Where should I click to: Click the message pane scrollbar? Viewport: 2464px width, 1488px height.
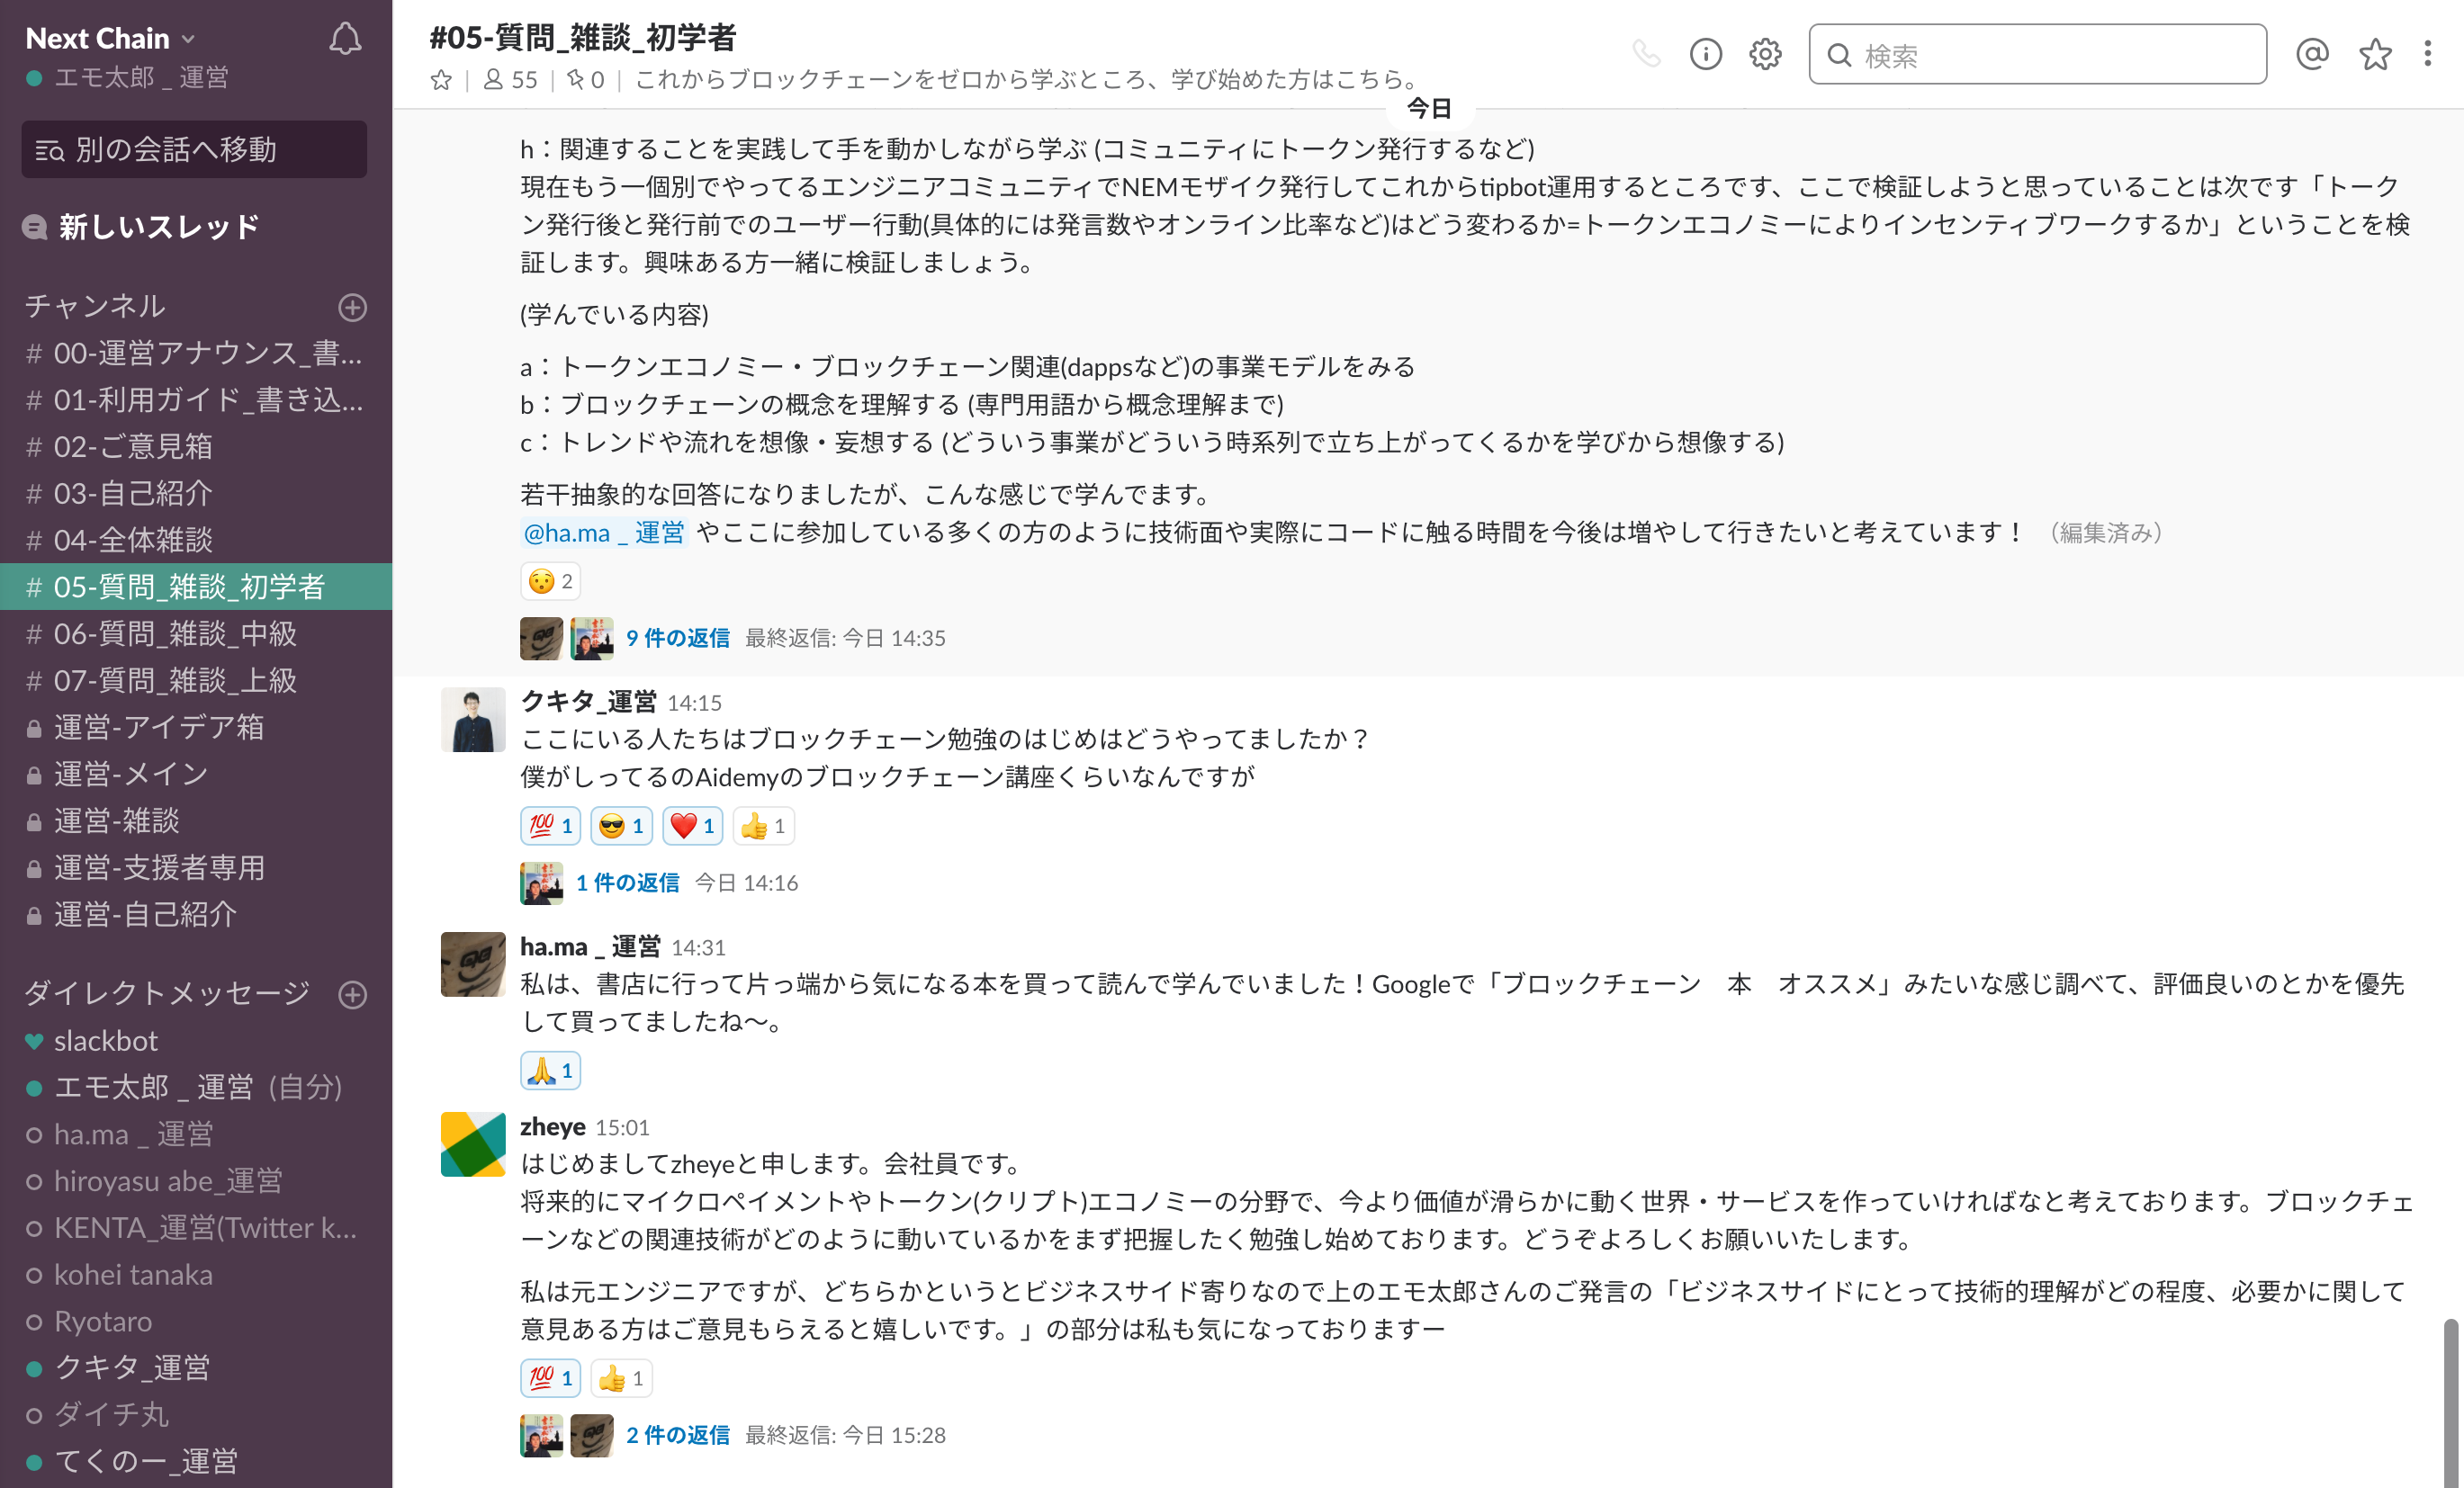click(2450, 1400)
